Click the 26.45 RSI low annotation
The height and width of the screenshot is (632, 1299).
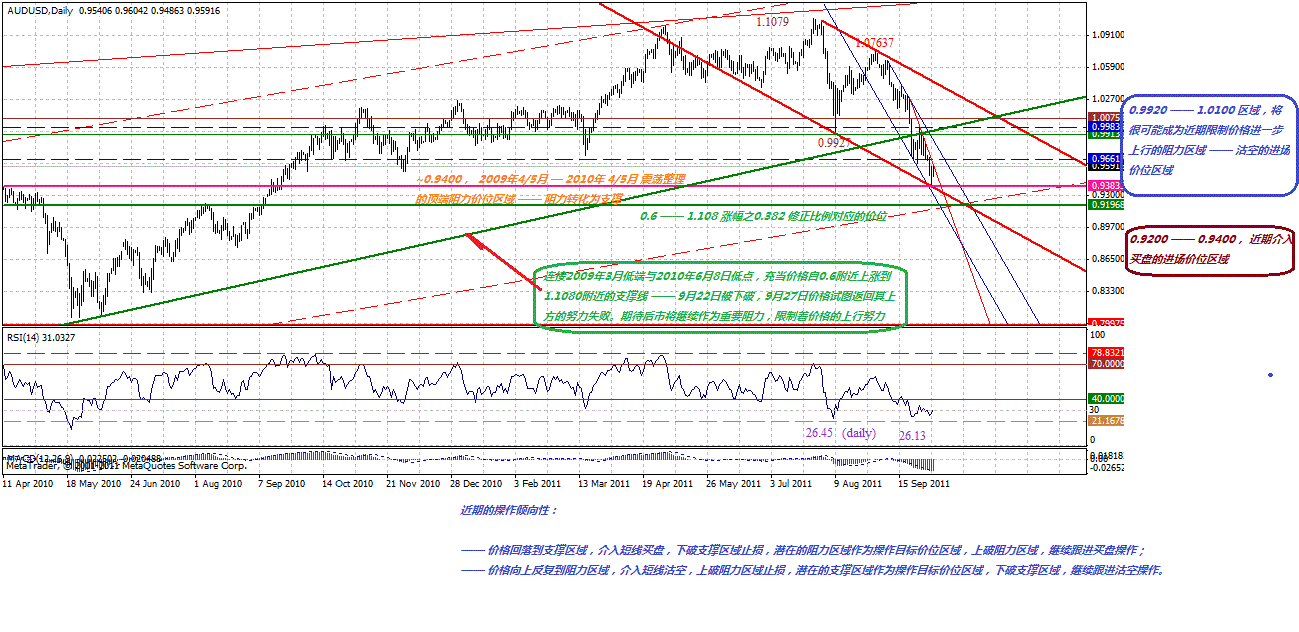(x=820, y=433)
